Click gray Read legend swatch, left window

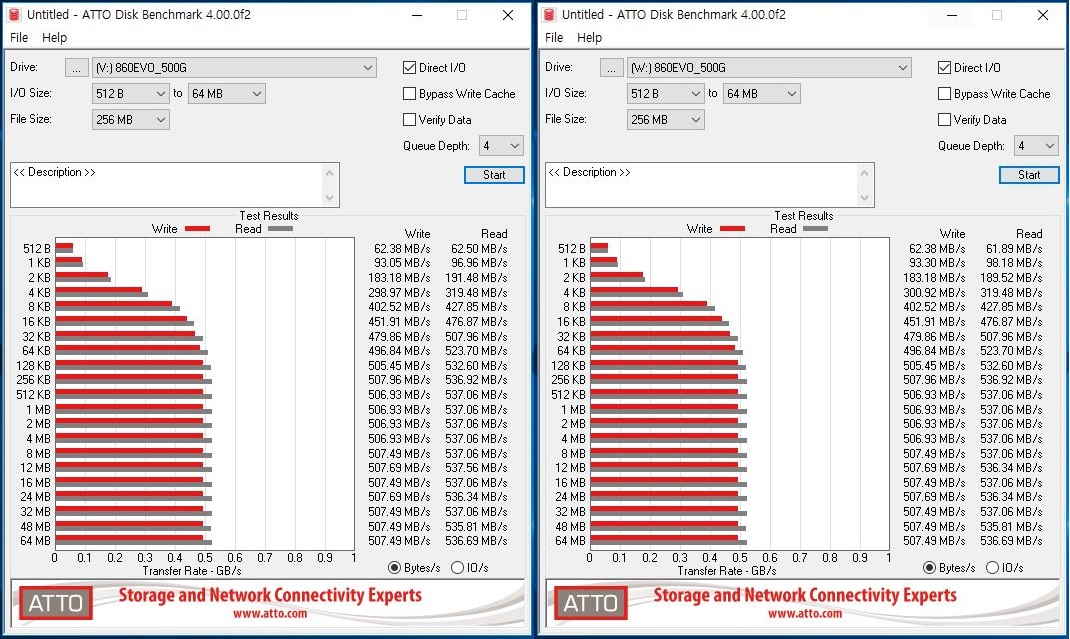pos(280,229)
